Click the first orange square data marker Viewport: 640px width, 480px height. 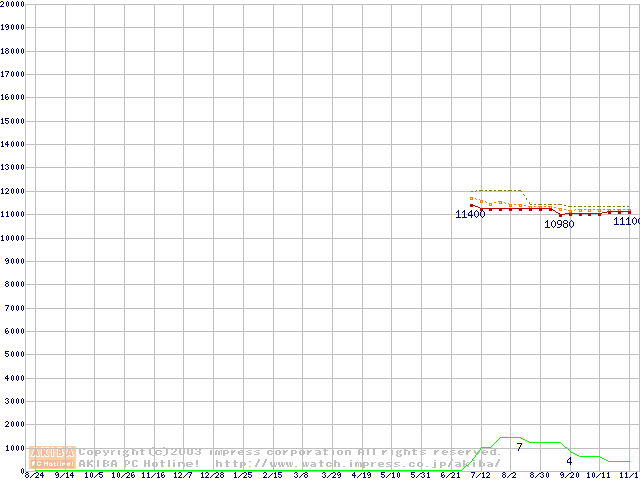click(x=471, y=198)
